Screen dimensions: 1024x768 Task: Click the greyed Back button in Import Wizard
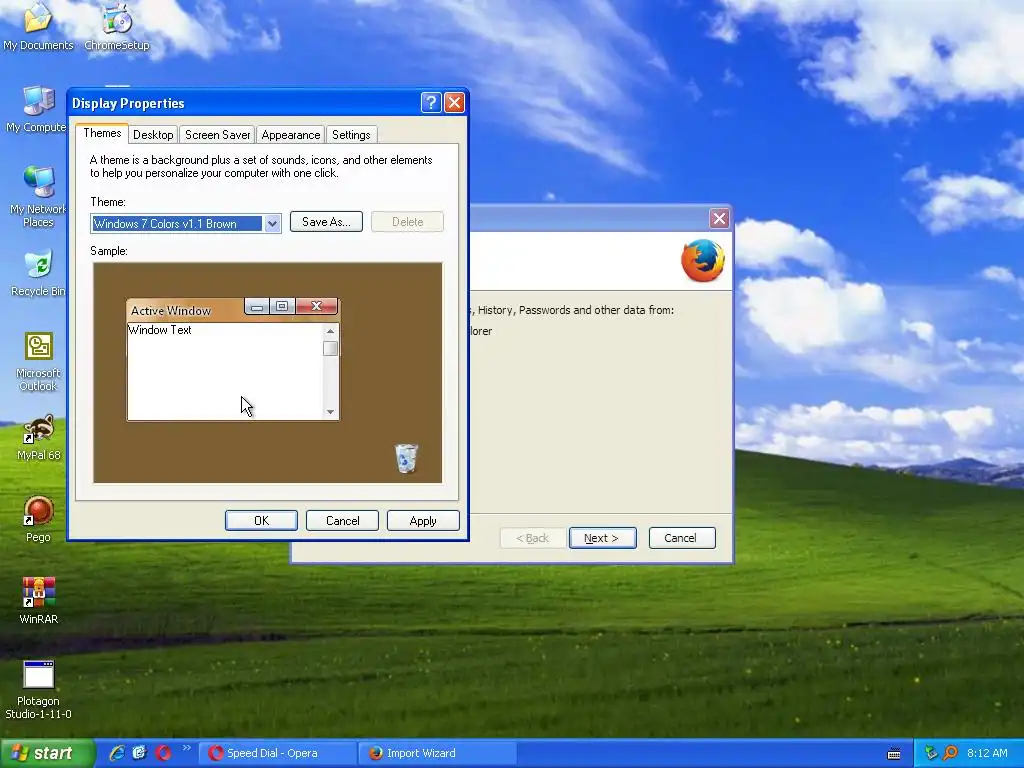(532, 538)
